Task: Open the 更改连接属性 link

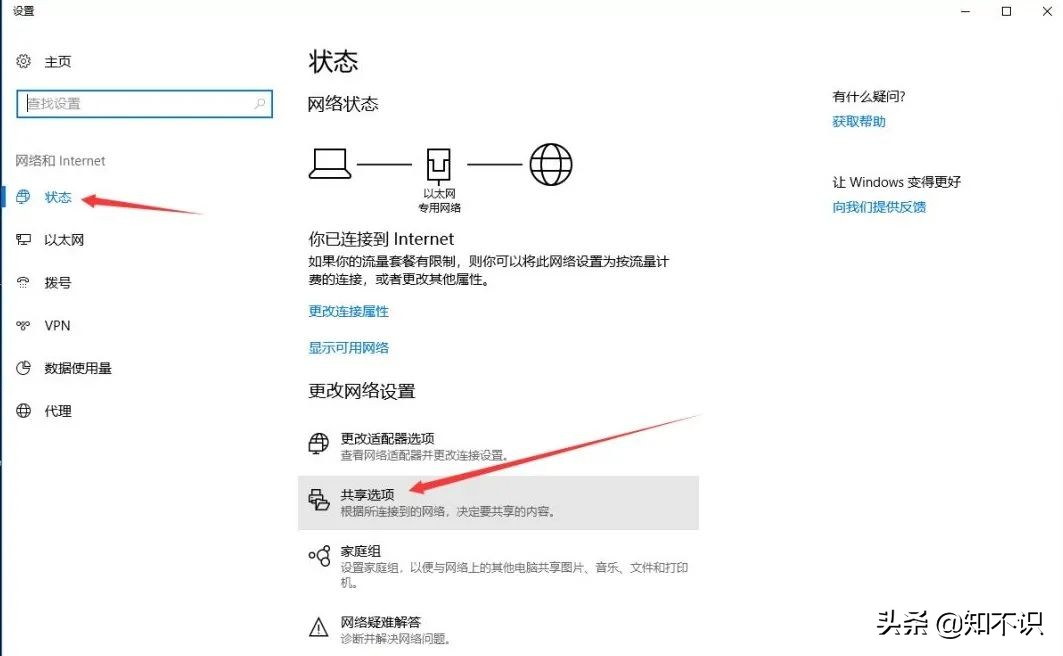Action: click(x=348, y=311)
